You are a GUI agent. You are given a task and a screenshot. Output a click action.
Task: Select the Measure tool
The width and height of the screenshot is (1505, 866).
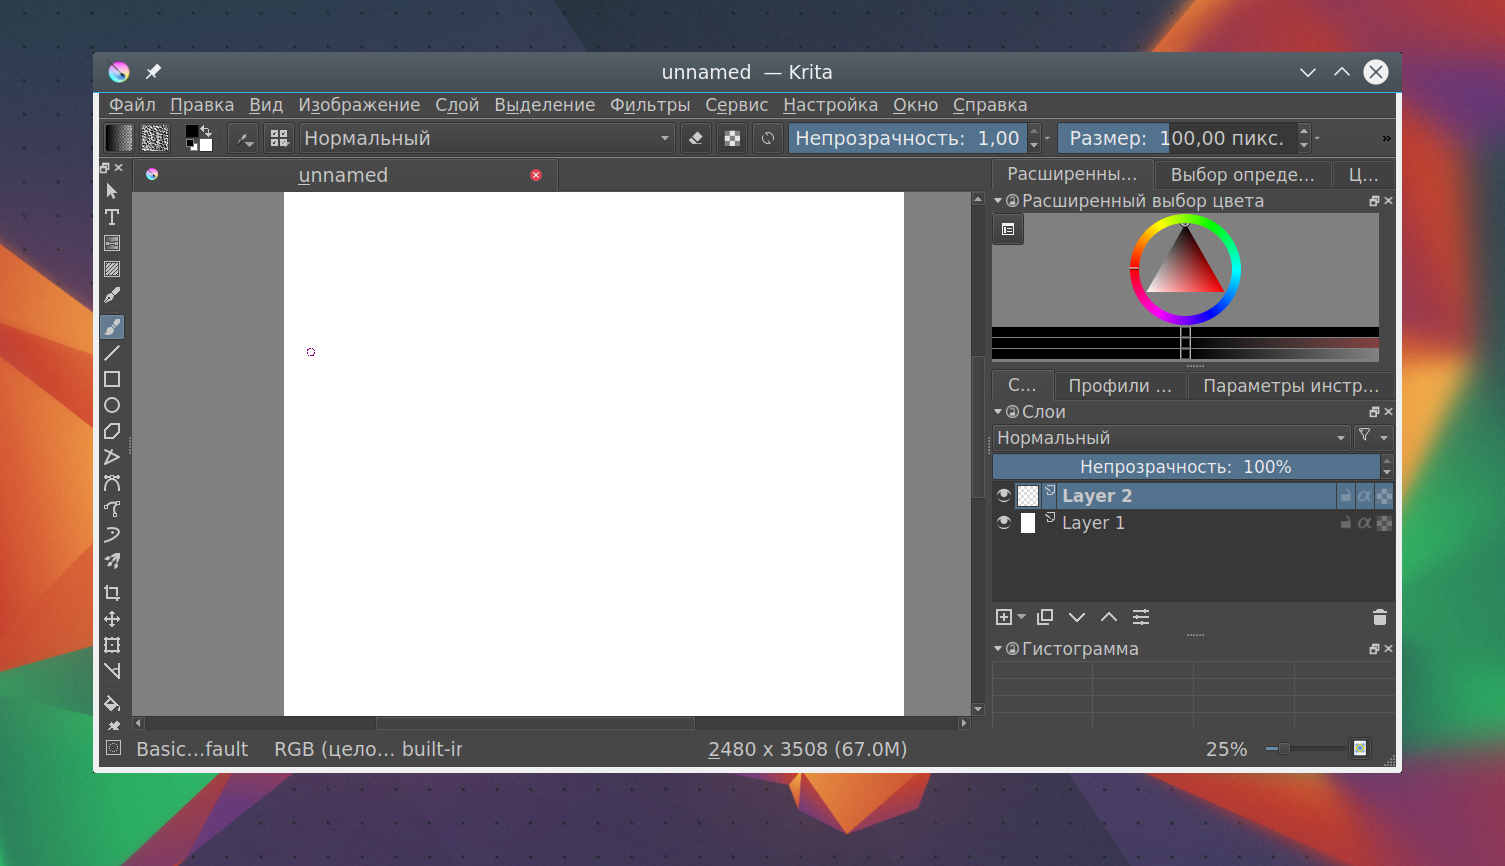pos(112,671)
